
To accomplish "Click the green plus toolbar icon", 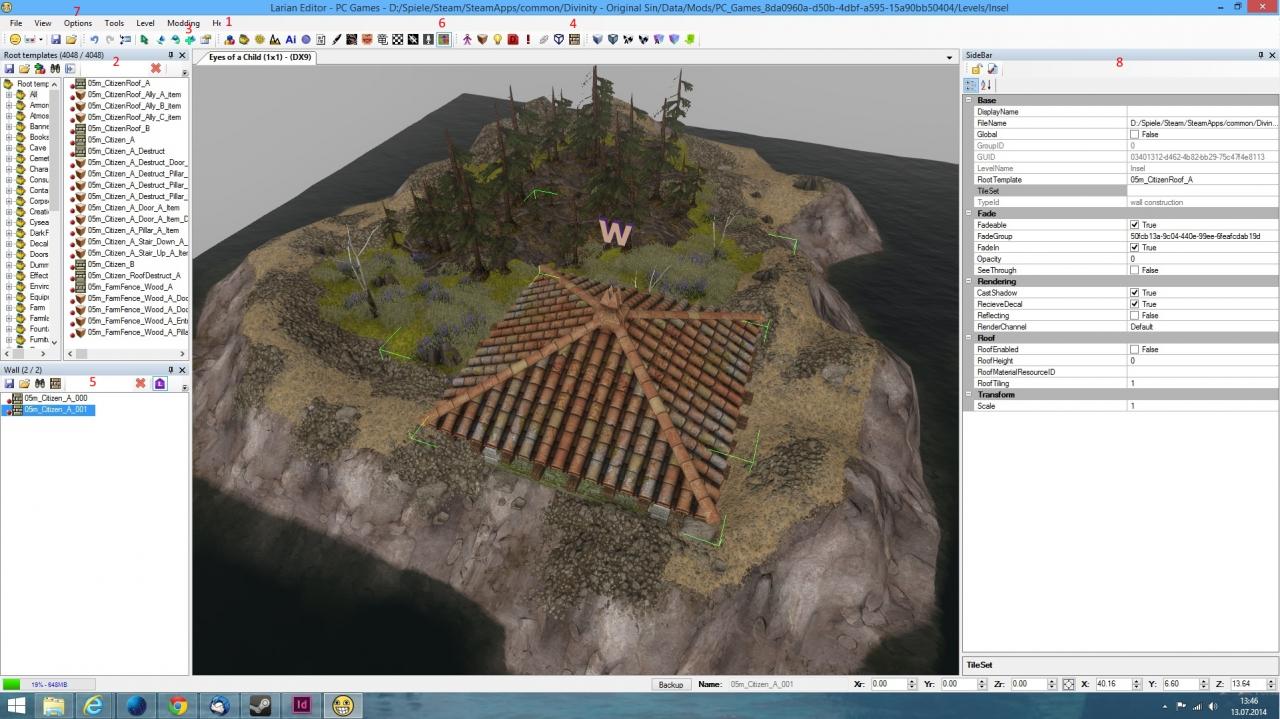I will point(190,39).
